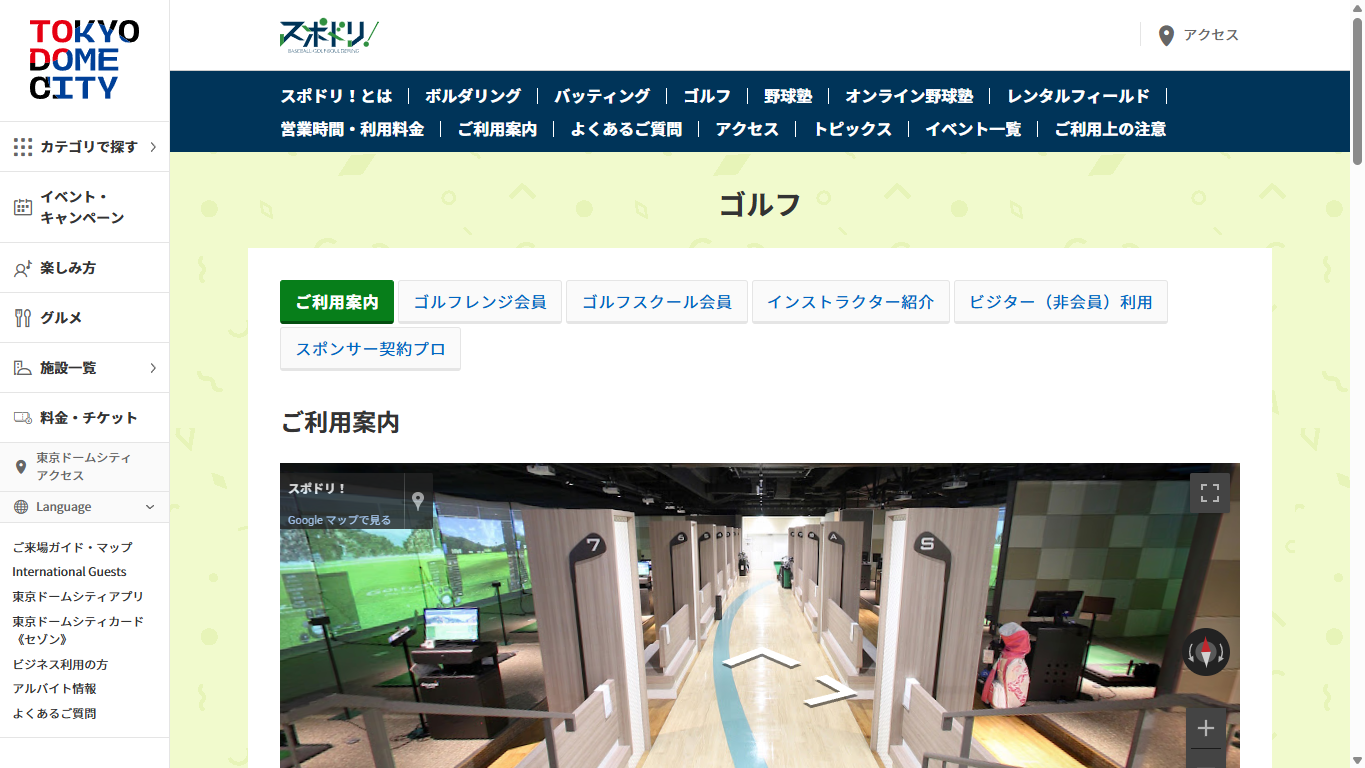The image size is (1365, 768).
Task: Click the map pin icon beside スポドリ! panorama title
Action: 418,501
